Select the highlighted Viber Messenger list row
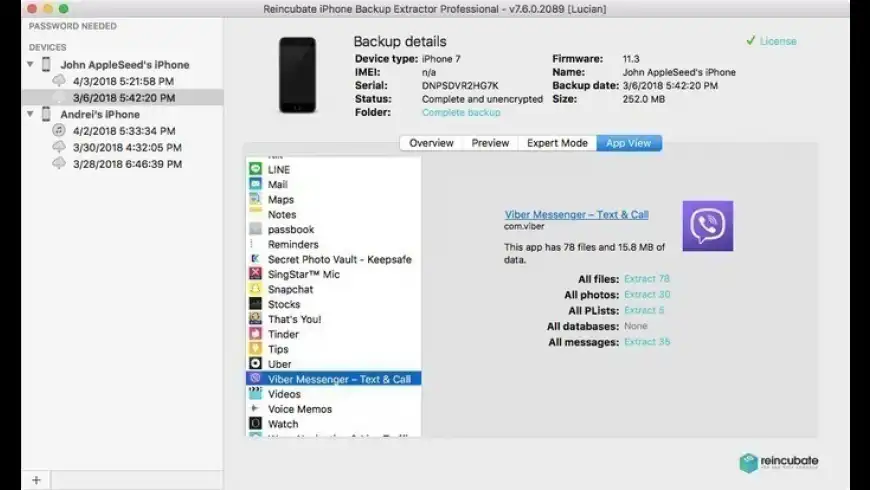Screen dimensions: 870x490 click(x=333, y=379)
